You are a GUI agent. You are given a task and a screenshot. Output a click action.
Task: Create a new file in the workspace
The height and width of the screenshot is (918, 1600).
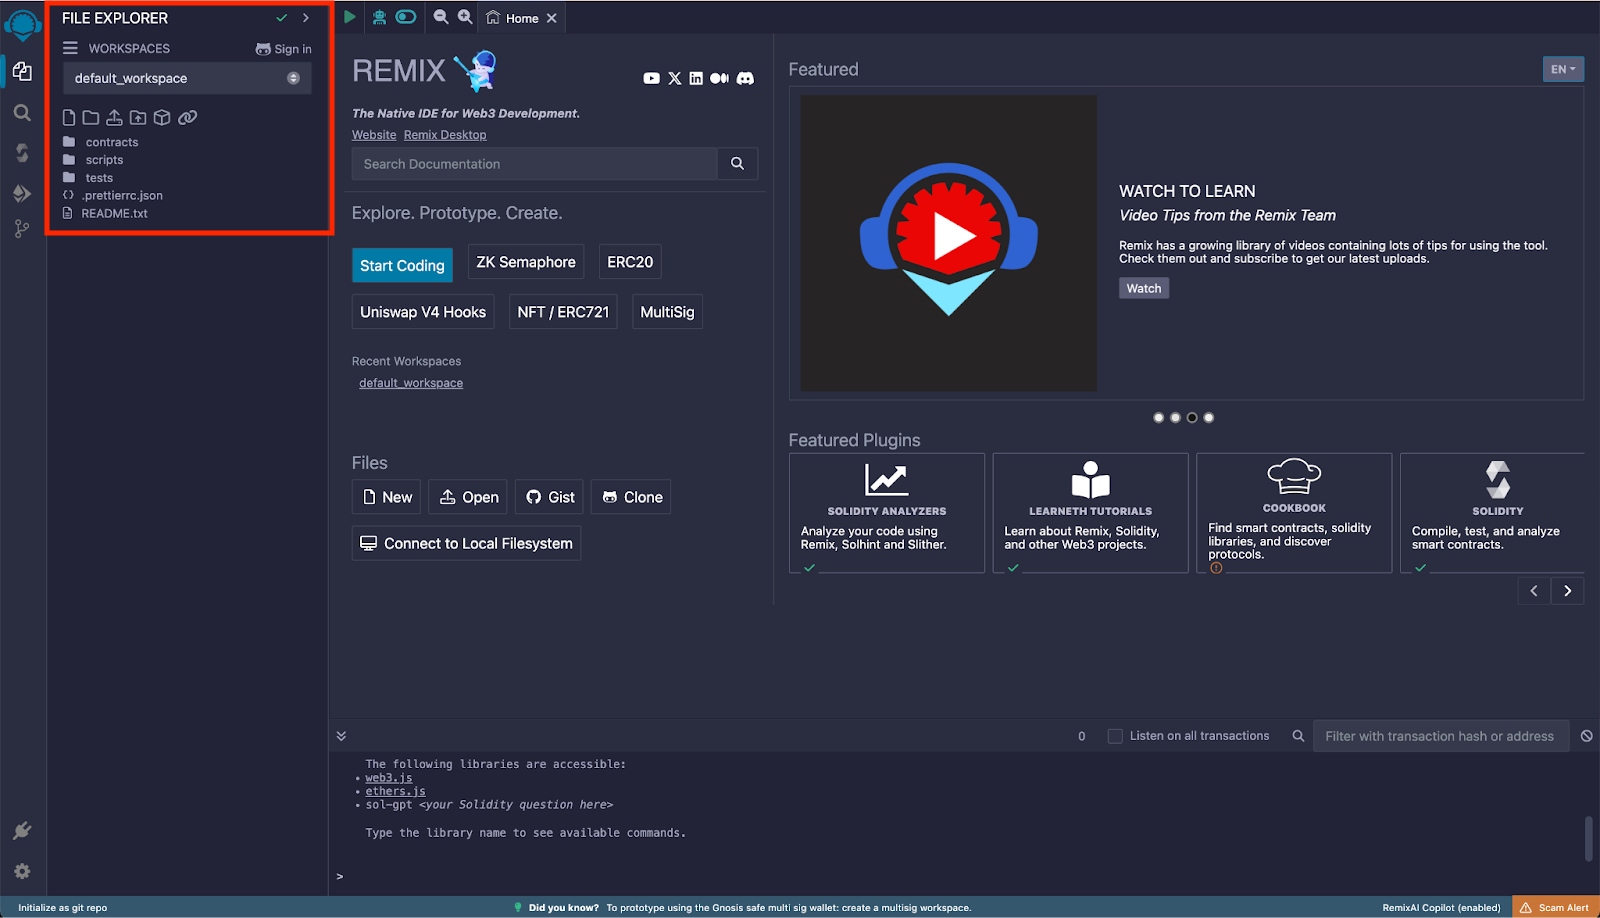pos(68,117)
